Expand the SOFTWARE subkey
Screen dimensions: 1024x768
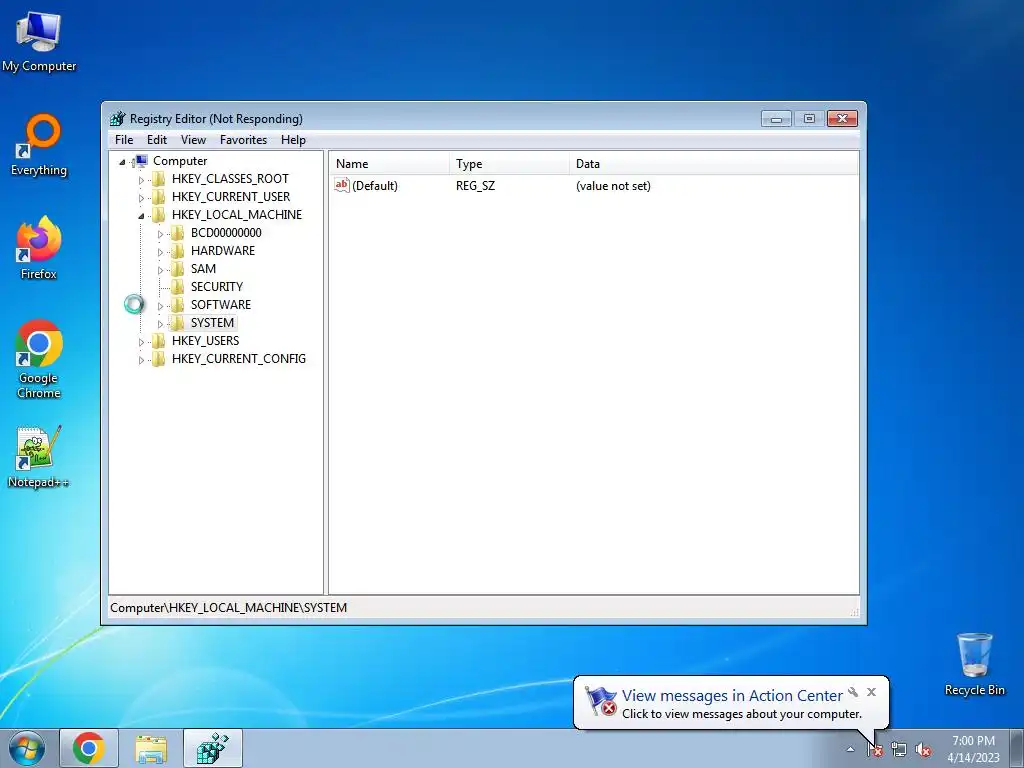(160, 306)
